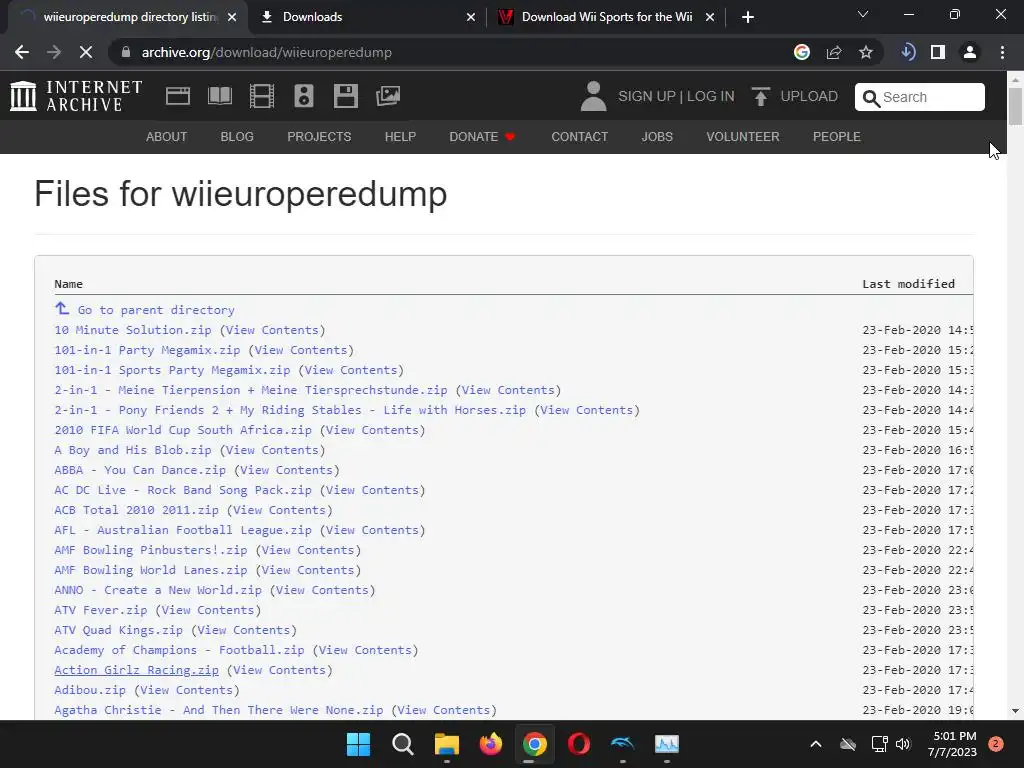Screen dimensions: 1024x768
Task: Click the user avatar icon
Action: (593, 96)
